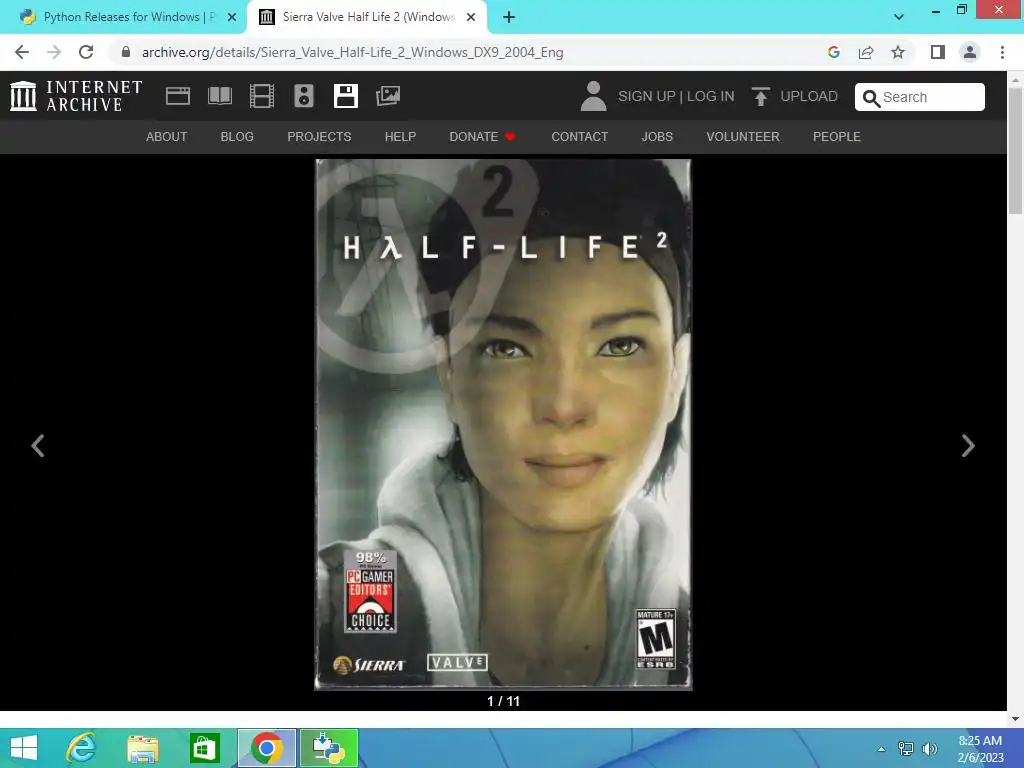
Task: Show hidden tray icons arrow
Action: (x=882, y=749)
